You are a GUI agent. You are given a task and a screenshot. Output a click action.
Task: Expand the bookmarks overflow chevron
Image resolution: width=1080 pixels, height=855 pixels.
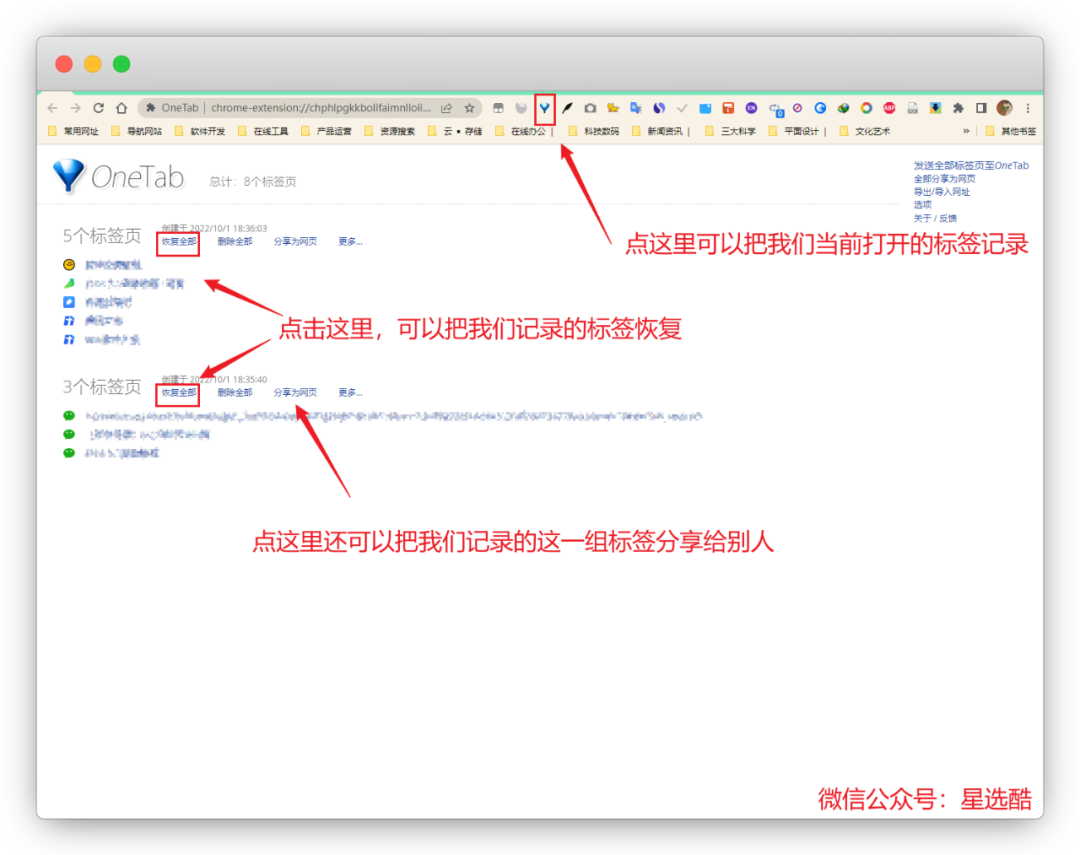pyautogui.click(x=966, y=131)
